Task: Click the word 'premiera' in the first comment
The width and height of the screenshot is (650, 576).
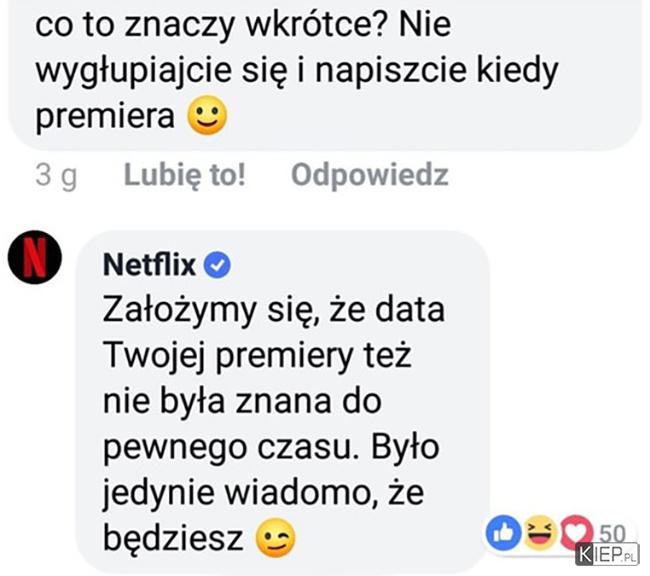Action: 105,117
